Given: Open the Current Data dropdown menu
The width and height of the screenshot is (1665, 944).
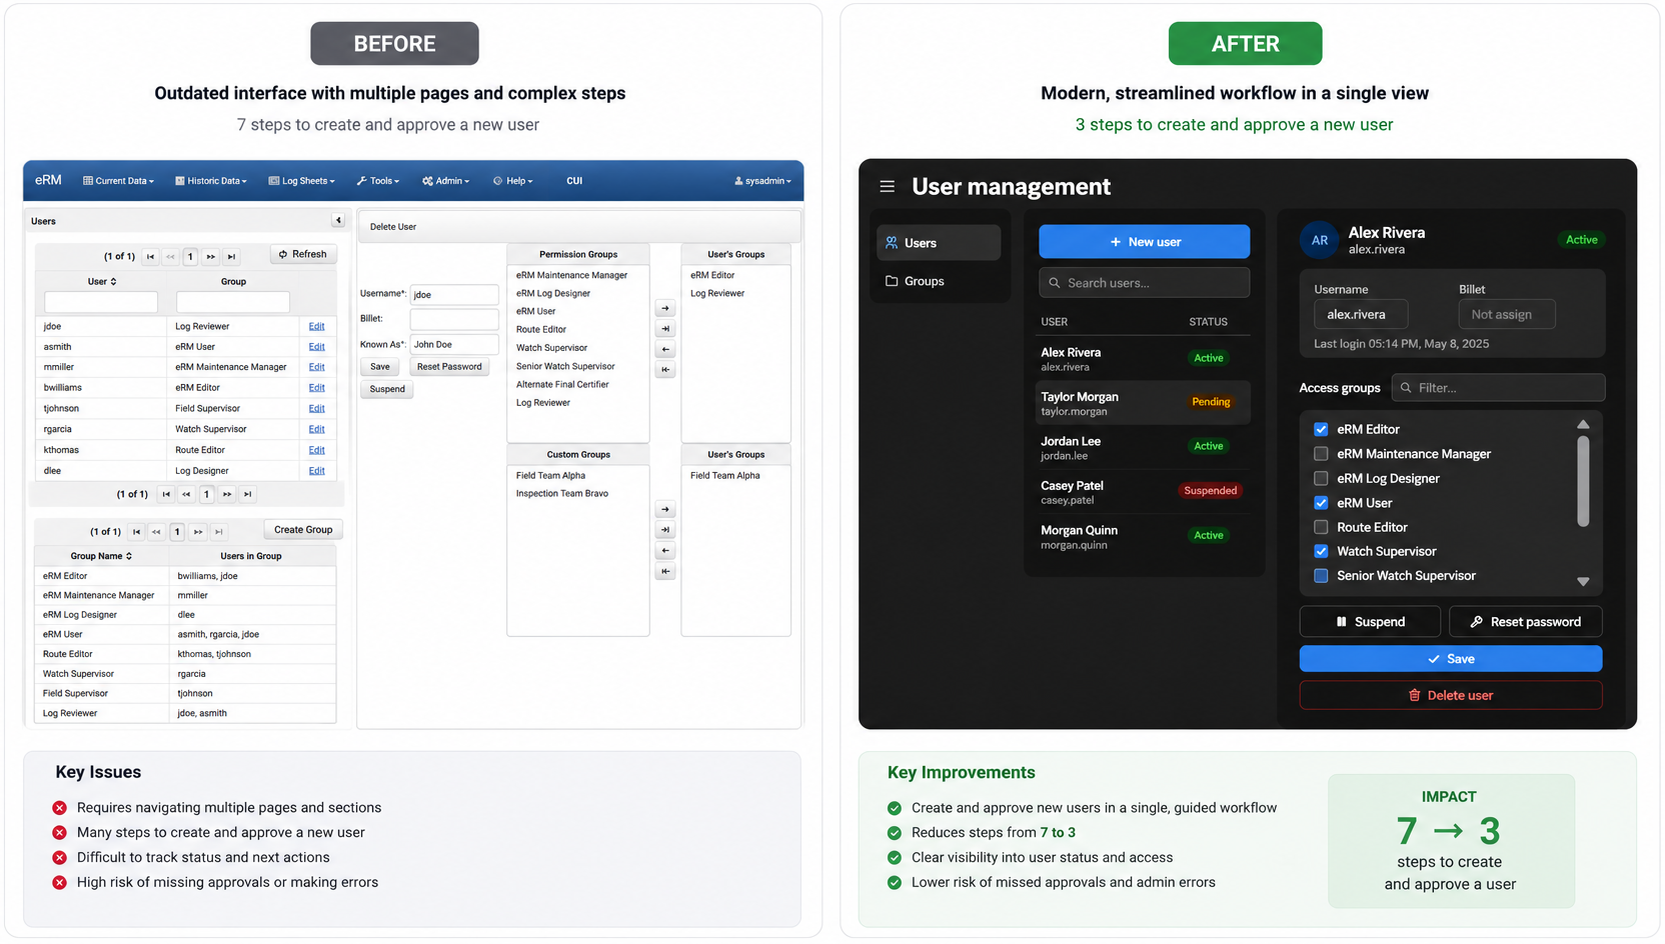Looking at the screenshot, I should click(x=119, y=181).
